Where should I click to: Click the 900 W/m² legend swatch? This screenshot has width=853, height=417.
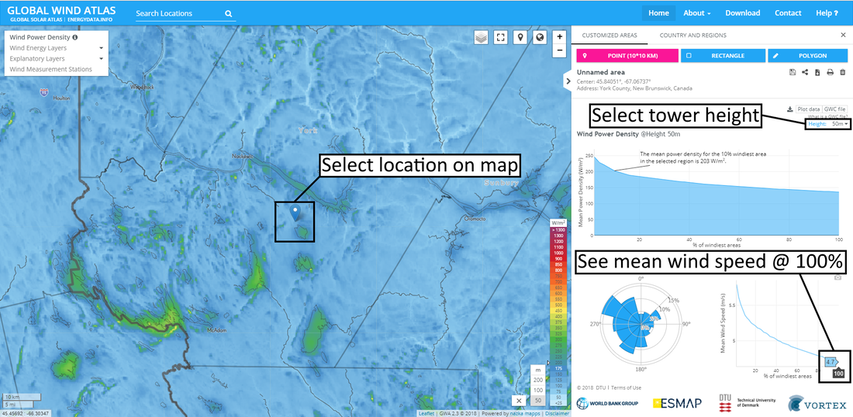[x=558, y=259]
